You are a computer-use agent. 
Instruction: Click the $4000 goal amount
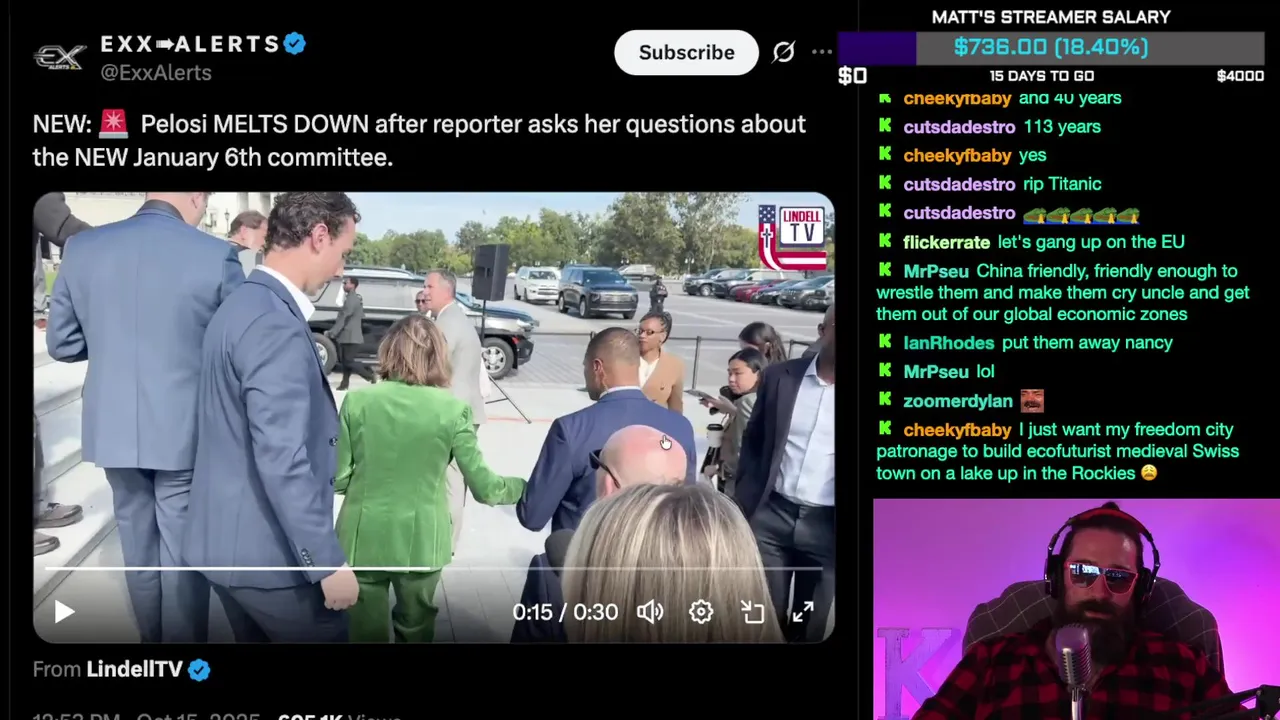(1240, 76)
